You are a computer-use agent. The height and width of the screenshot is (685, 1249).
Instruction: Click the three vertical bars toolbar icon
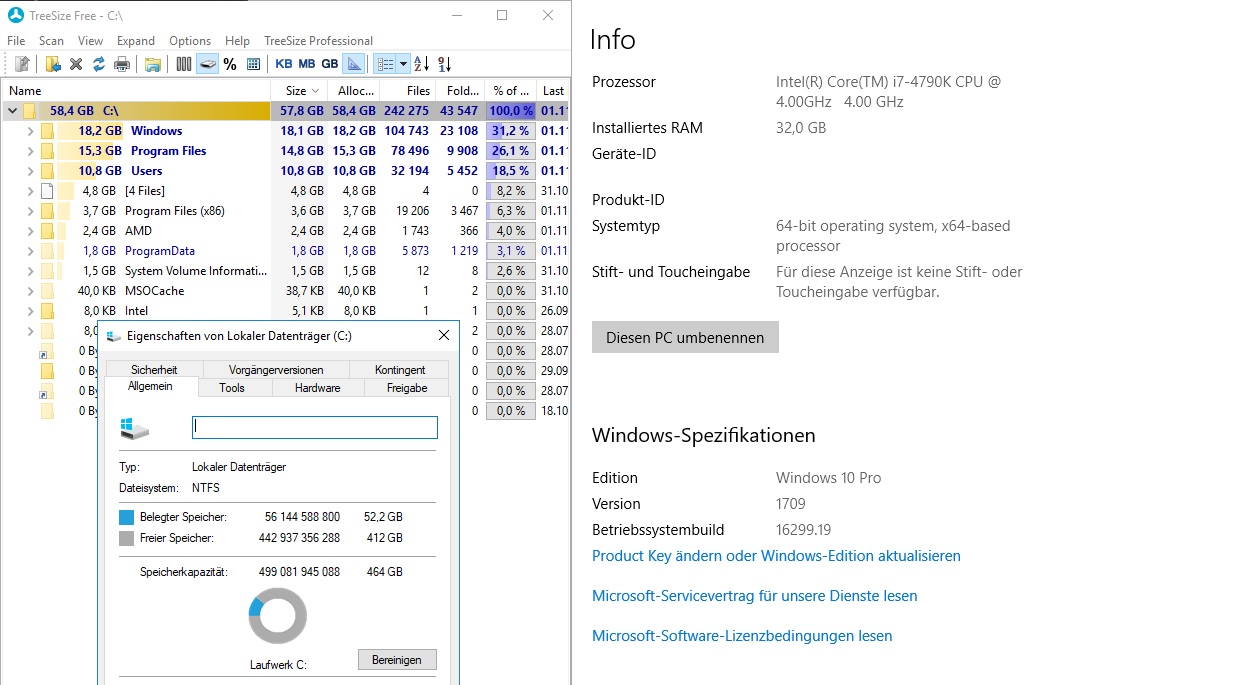pos(184,64)
